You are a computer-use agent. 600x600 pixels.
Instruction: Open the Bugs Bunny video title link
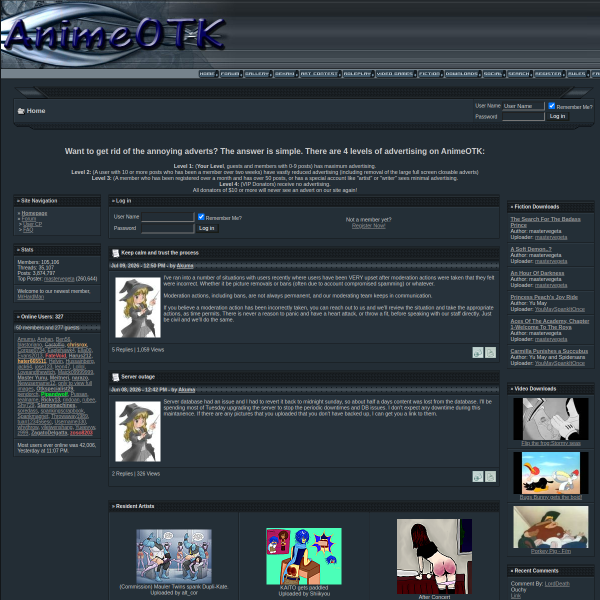(x=551, y=497)
